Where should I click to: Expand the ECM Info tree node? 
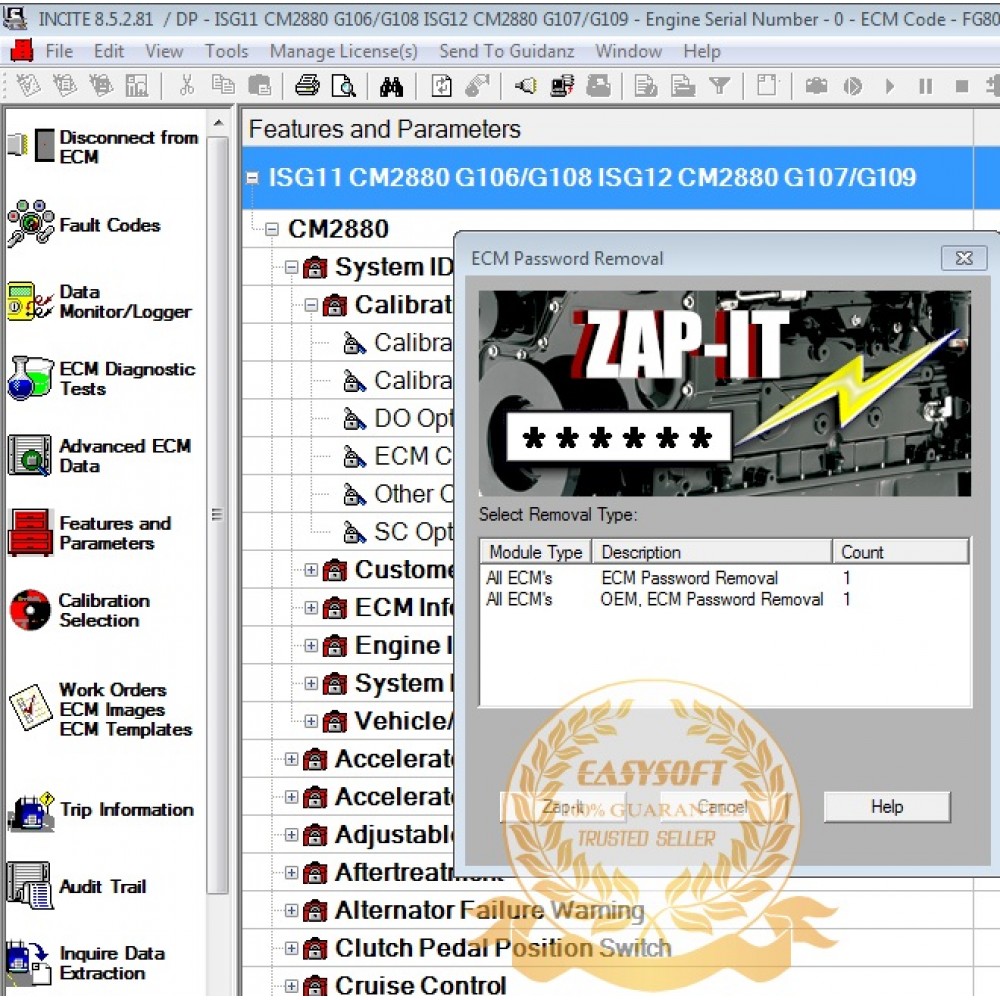coord(311,608)
